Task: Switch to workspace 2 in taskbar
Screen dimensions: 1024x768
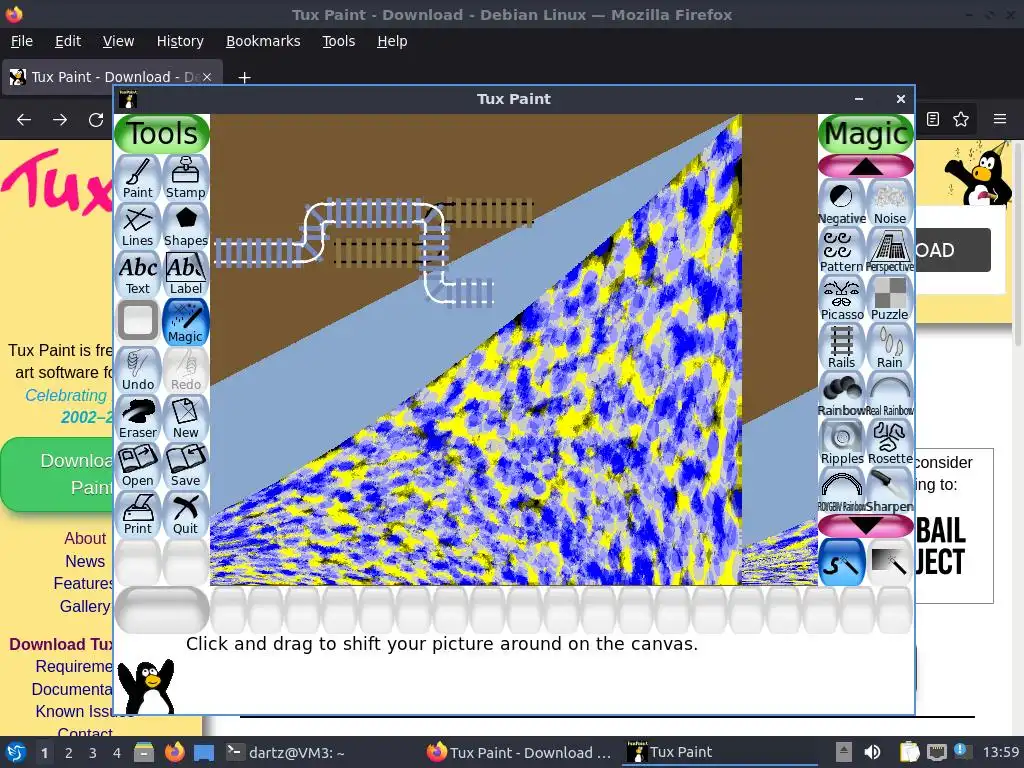Action: 69,753
